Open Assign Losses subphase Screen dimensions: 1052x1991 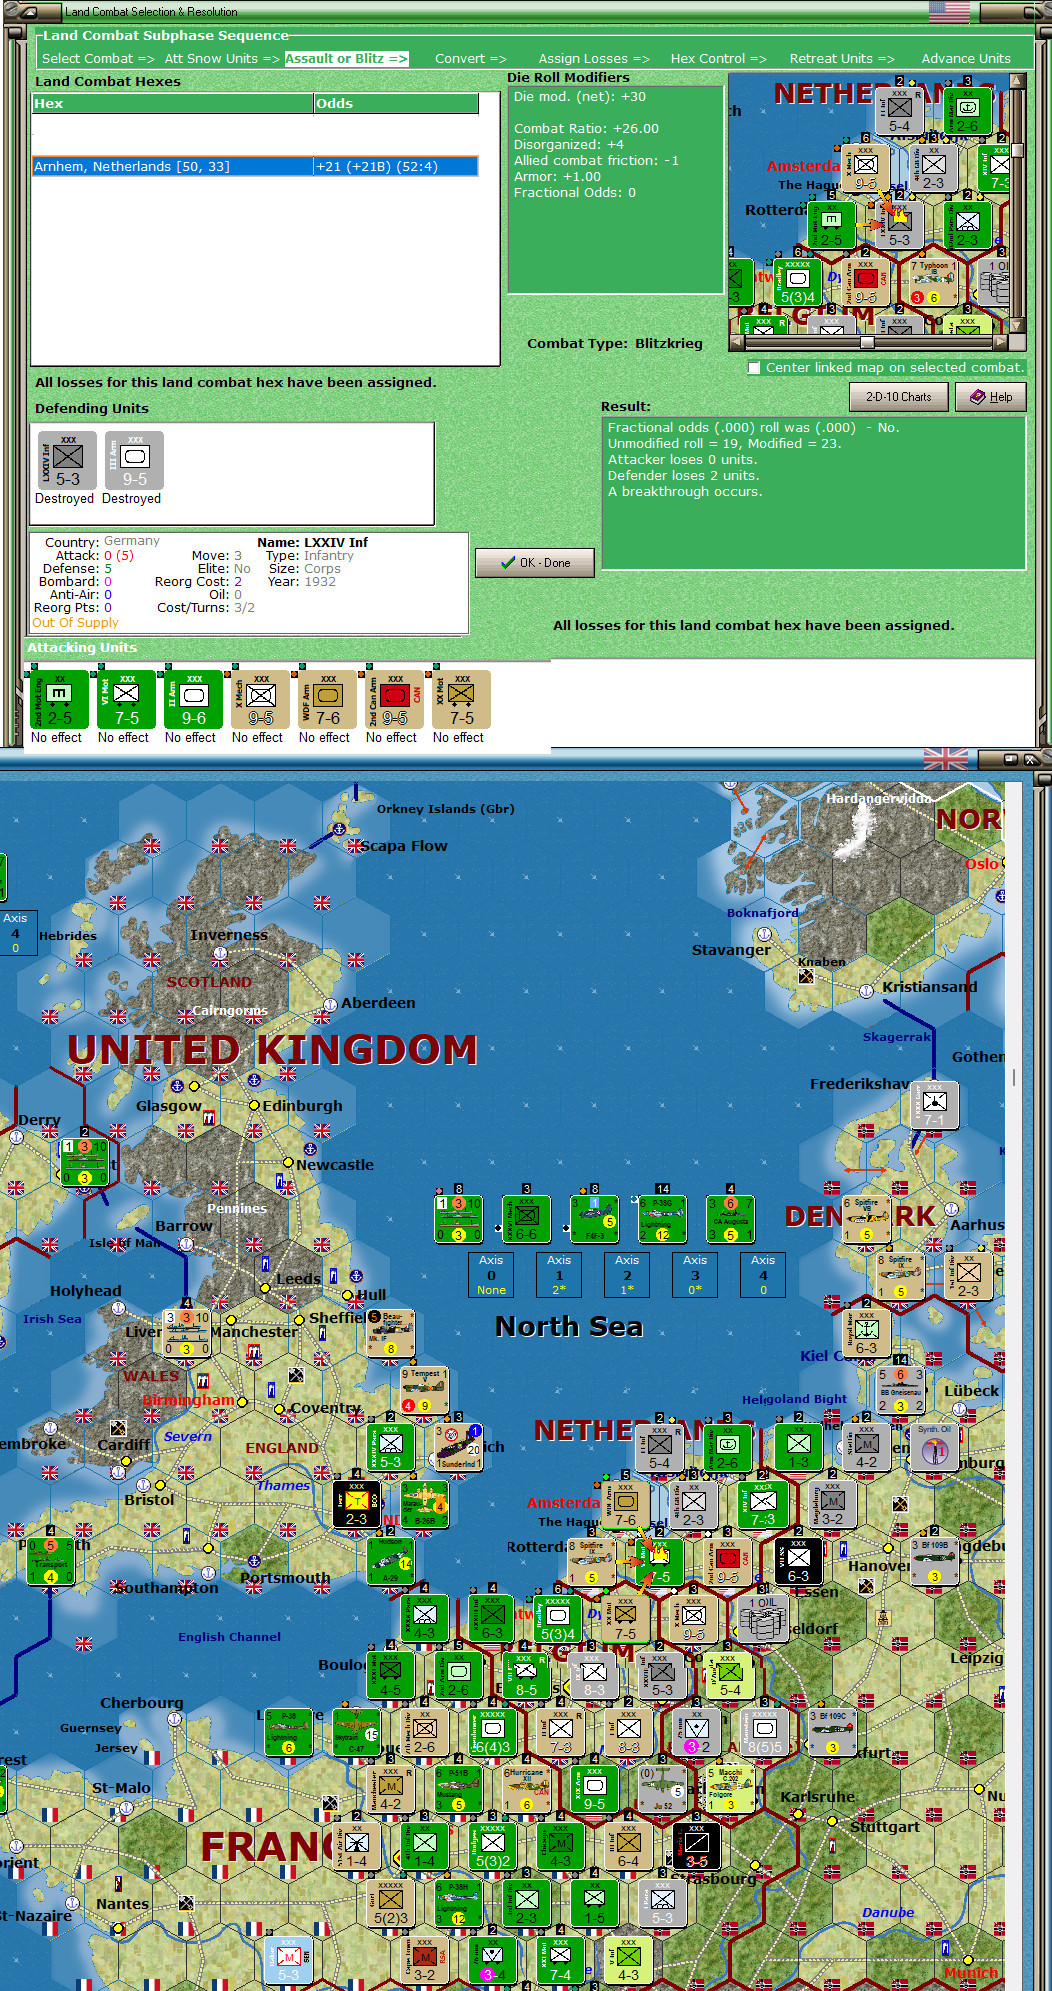(594, 58)
